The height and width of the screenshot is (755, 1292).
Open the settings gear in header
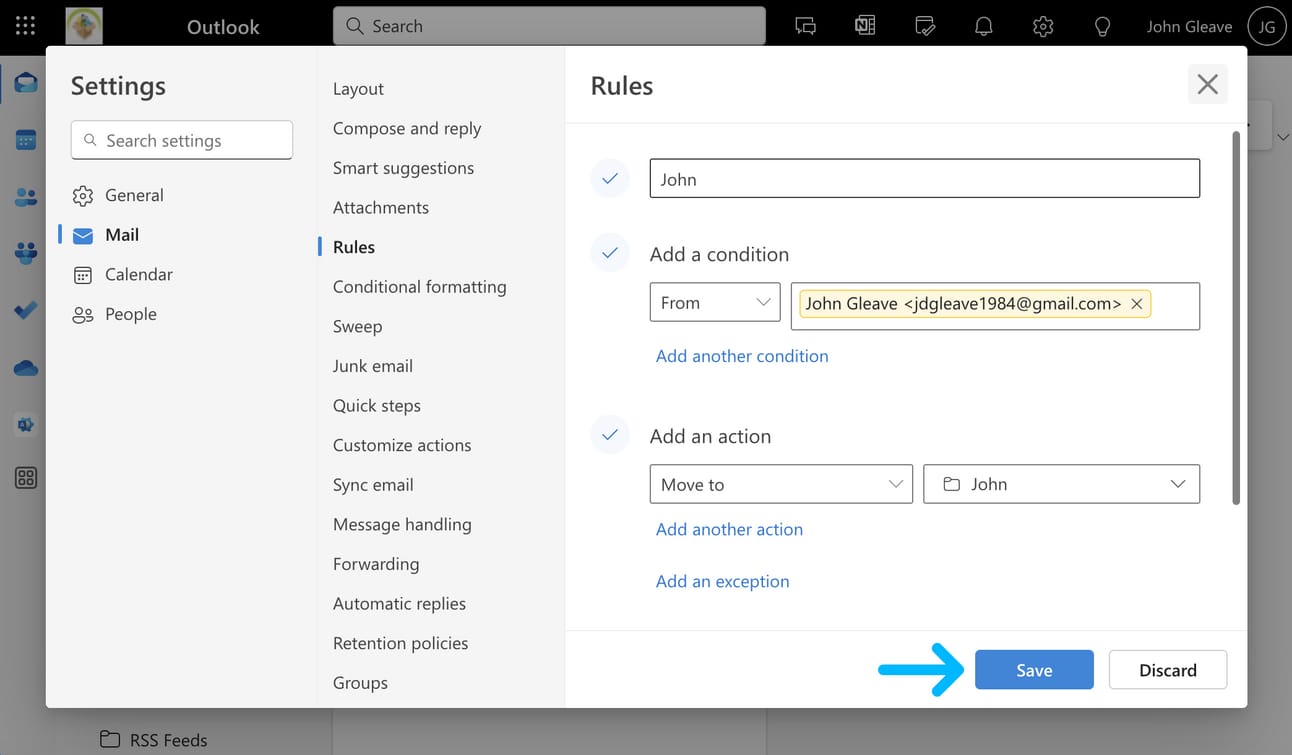point(1043,27)
